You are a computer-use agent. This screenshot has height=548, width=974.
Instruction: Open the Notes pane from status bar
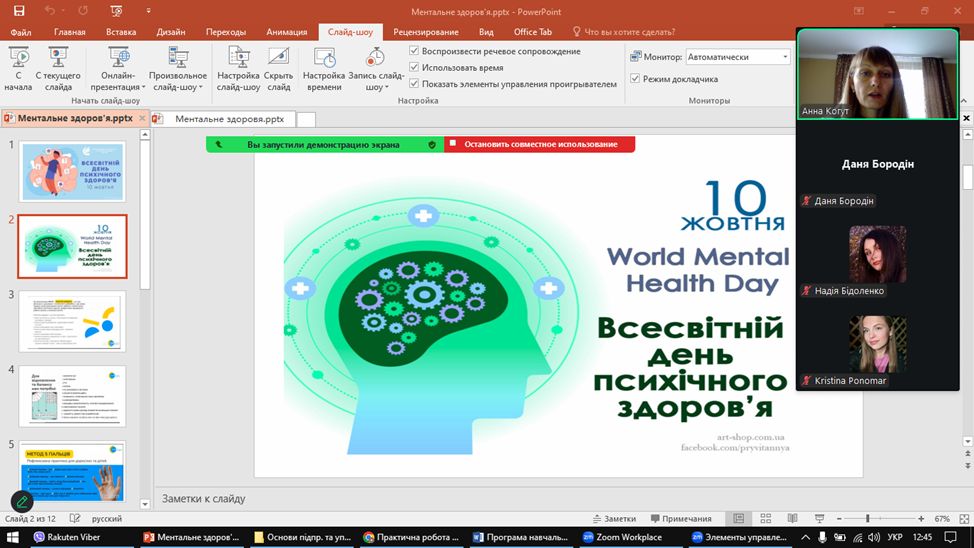[613, 519]
